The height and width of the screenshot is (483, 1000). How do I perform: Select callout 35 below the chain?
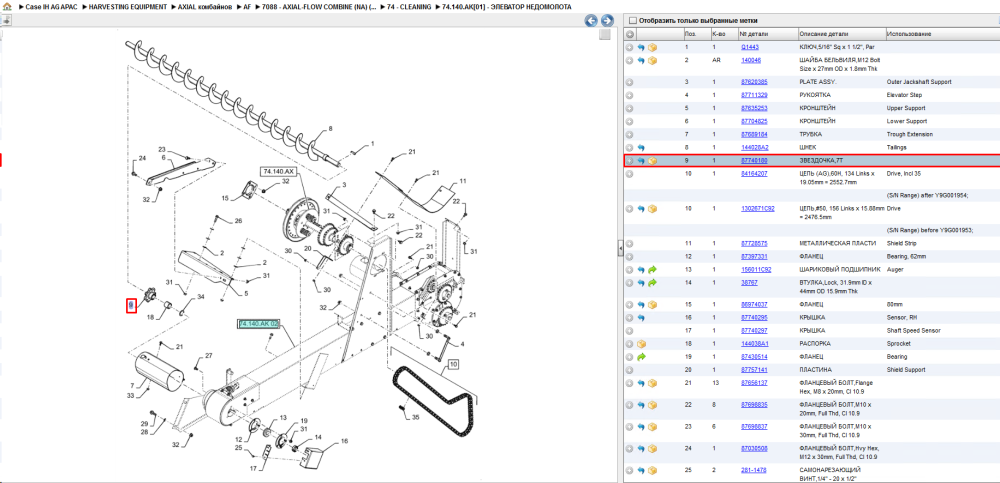(x=416, y=418)
